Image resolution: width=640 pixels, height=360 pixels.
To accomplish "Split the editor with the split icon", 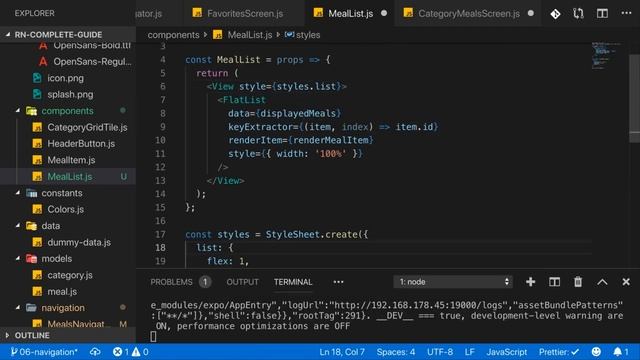I will point(602,13).
